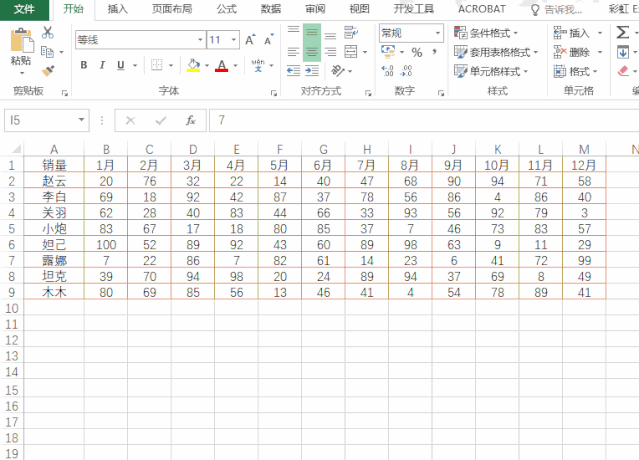Screen dimensions: 639x460
Task: Open the 文件 menu
Action: click(x=24, y=9)
